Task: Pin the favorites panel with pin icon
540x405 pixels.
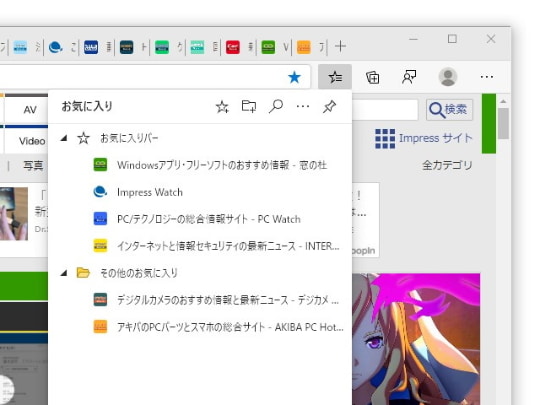Action: tap(329, 106)
